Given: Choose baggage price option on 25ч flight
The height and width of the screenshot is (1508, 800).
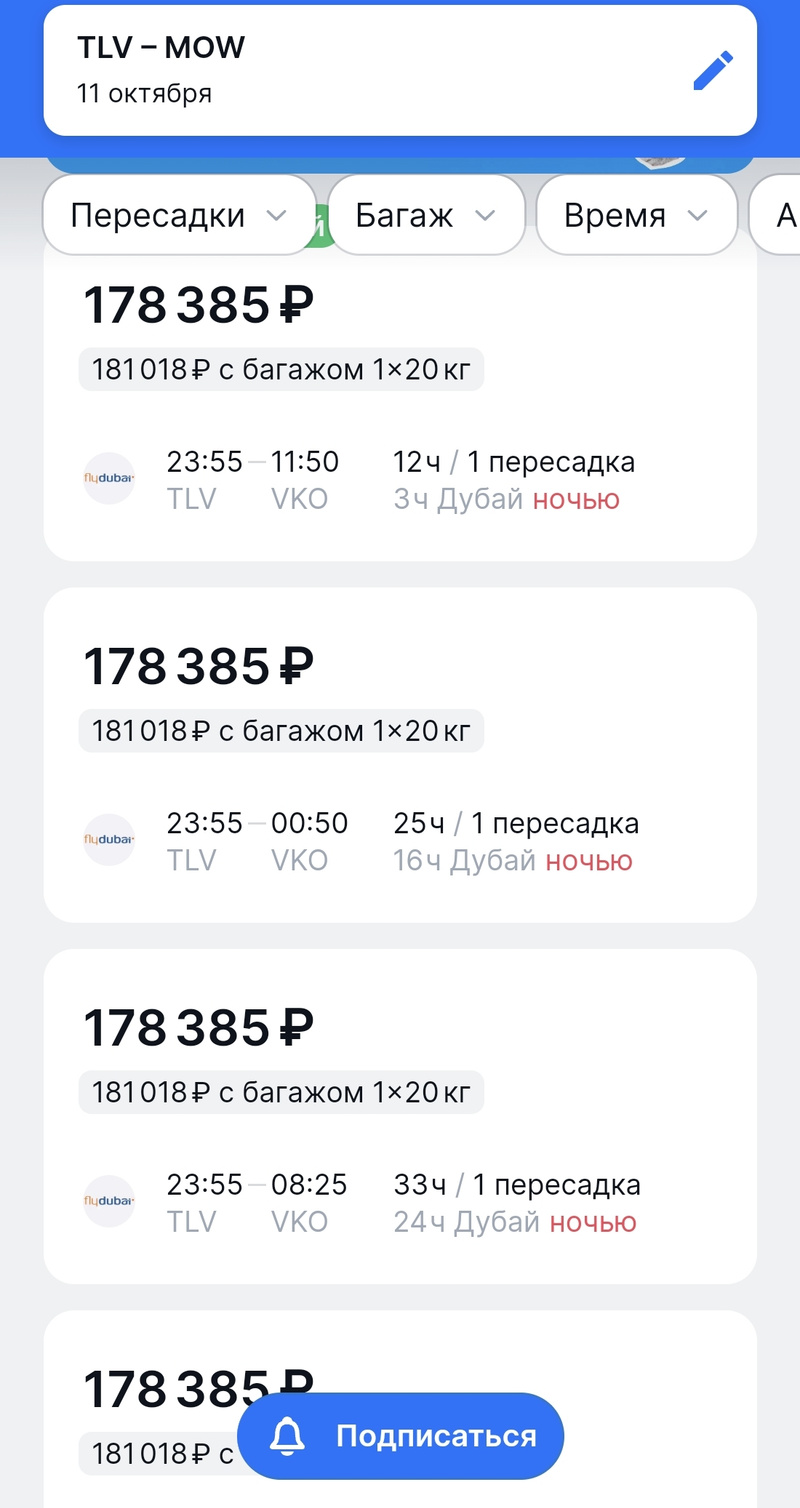Looking at the screenshot, I should 281,731.
